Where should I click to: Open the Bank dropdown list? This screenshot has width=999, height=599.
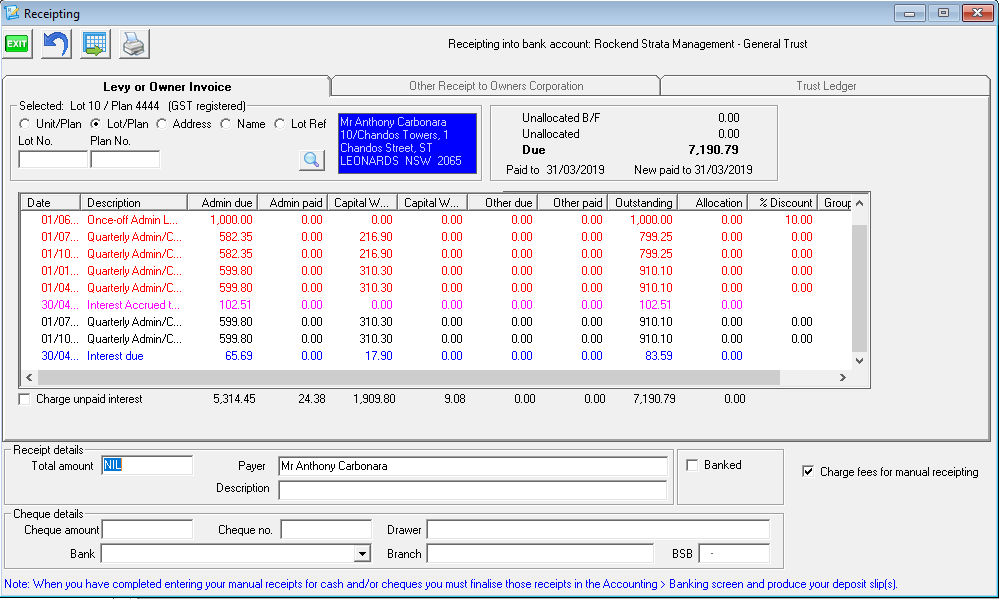[x=362, y=554]
